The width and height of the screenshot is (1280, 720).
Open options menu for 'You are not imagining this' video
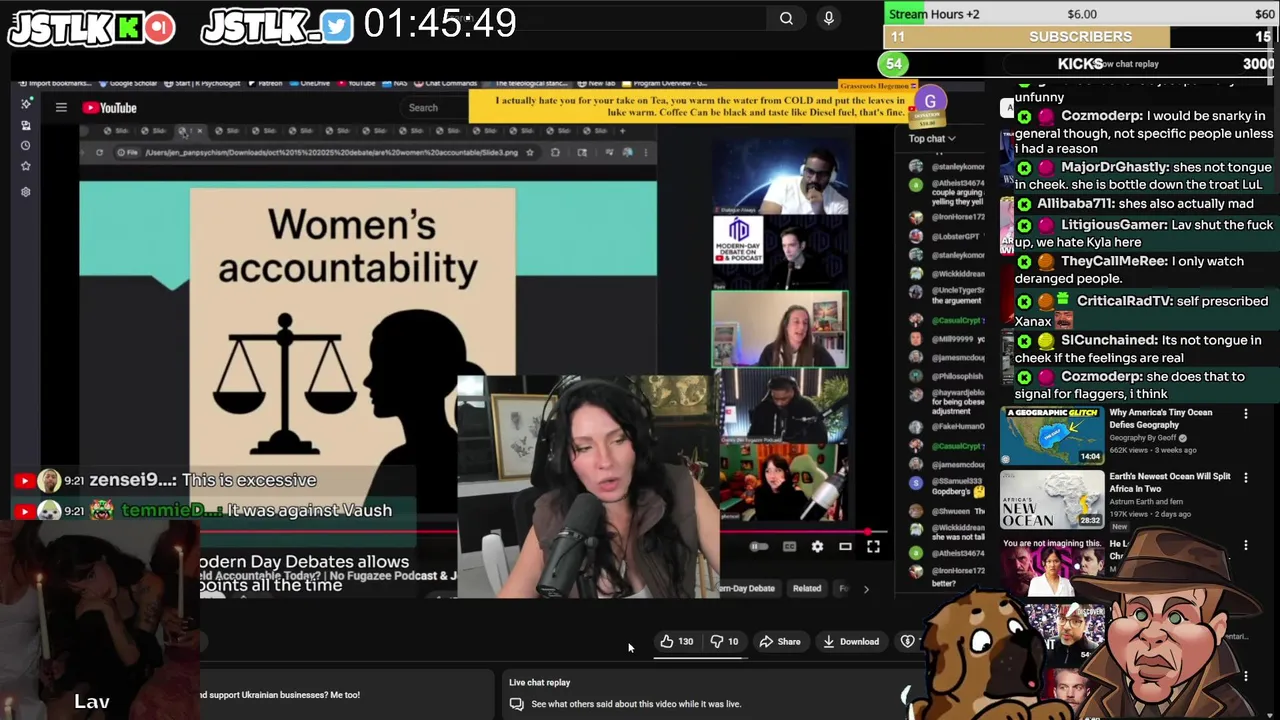tap(1246, 545)
